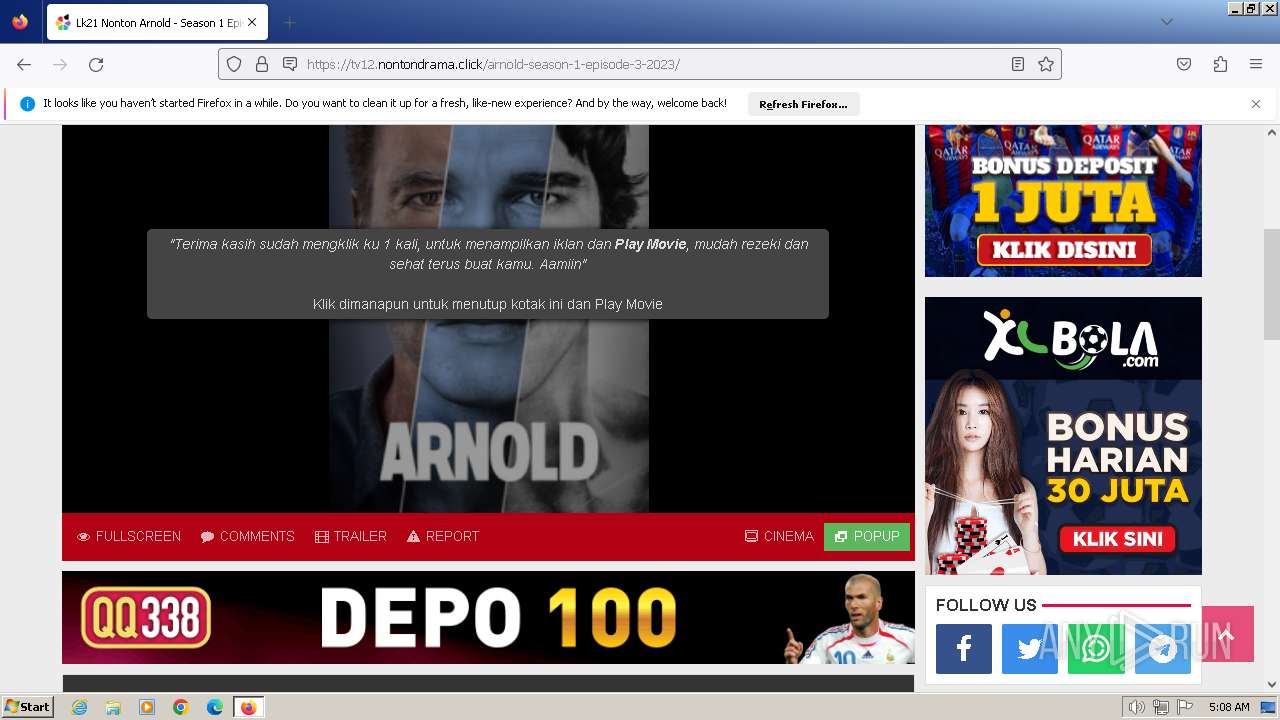1280x720 pixels.
Task: Switch the player to FULLSCREEN
Action: [129, 536]
